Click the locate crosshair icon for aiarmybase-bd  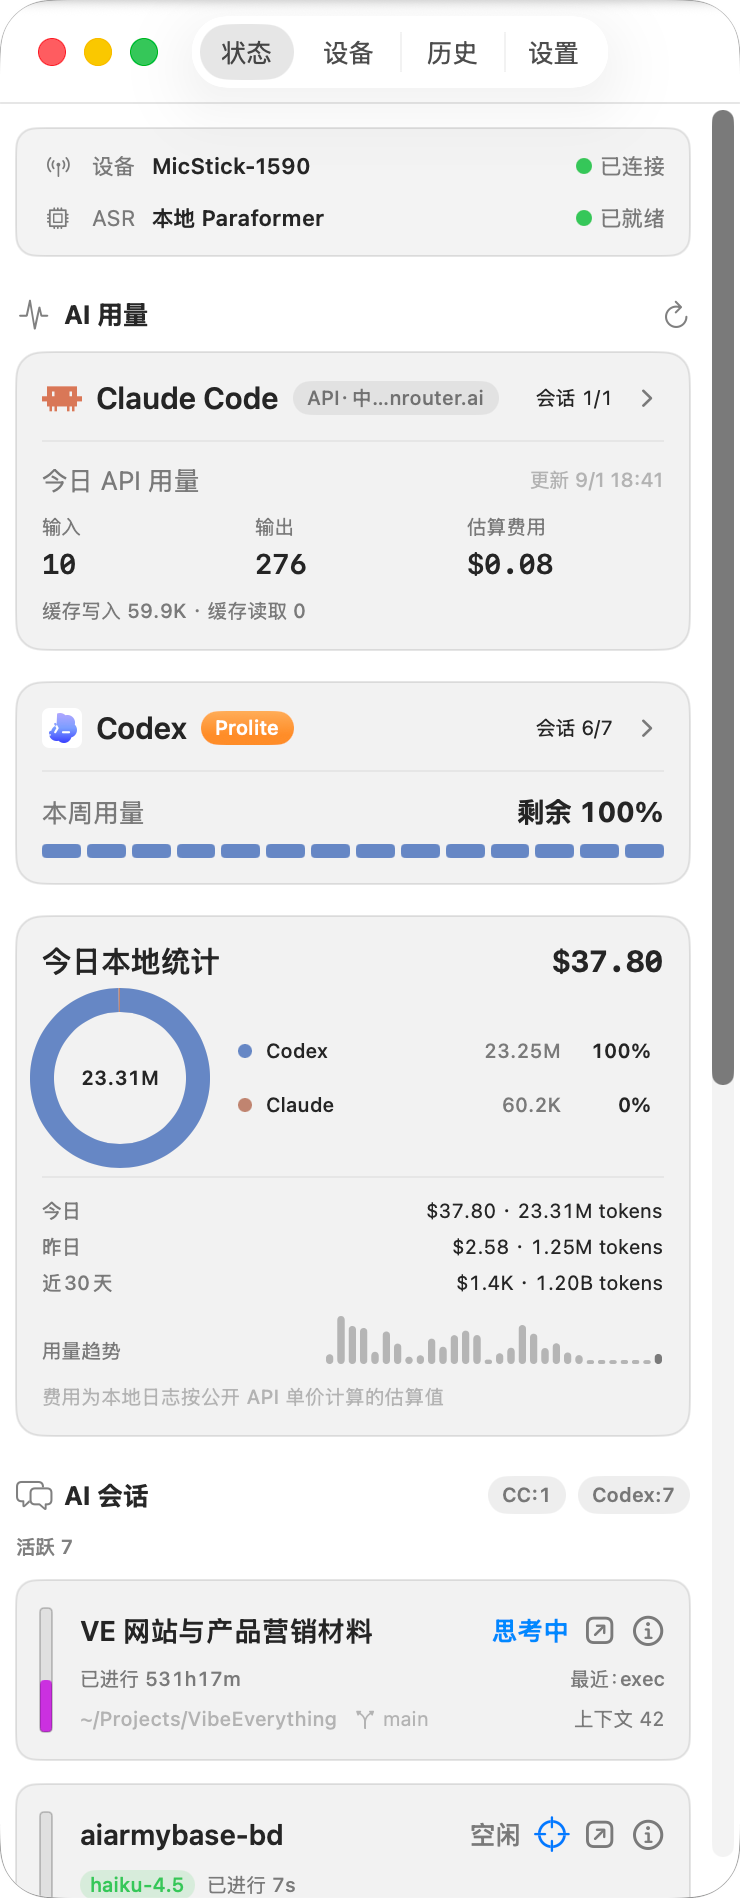tap(552, 1835)
